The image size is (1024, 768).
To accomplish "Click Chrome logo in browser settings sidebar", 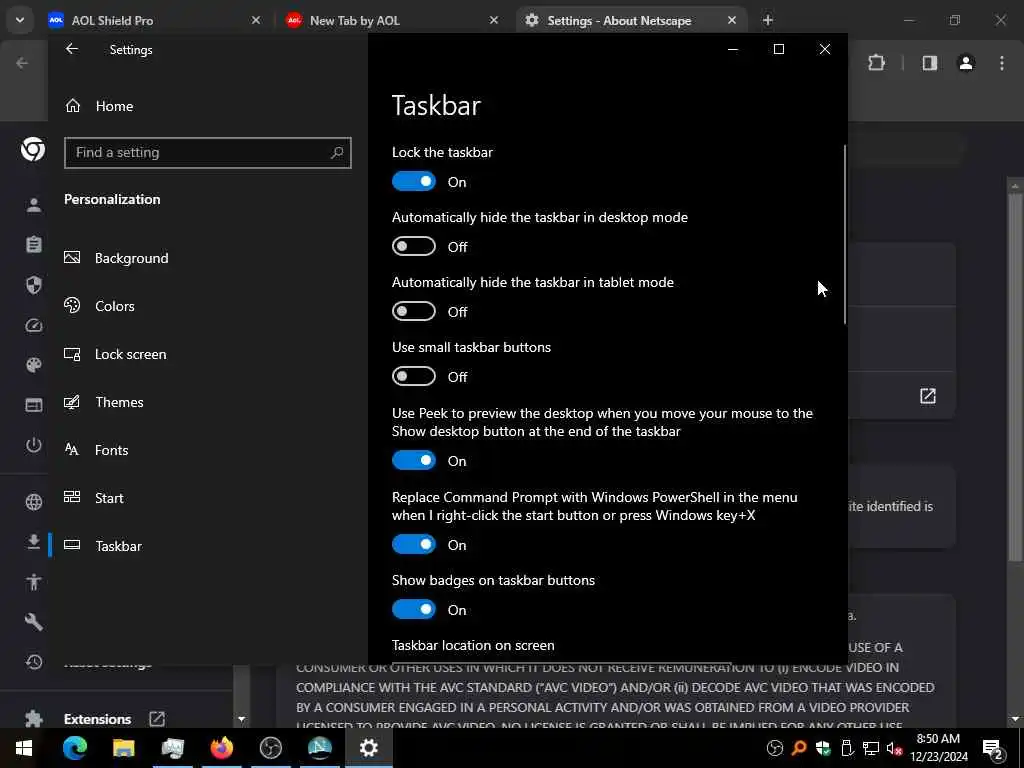I will (33, 150).
